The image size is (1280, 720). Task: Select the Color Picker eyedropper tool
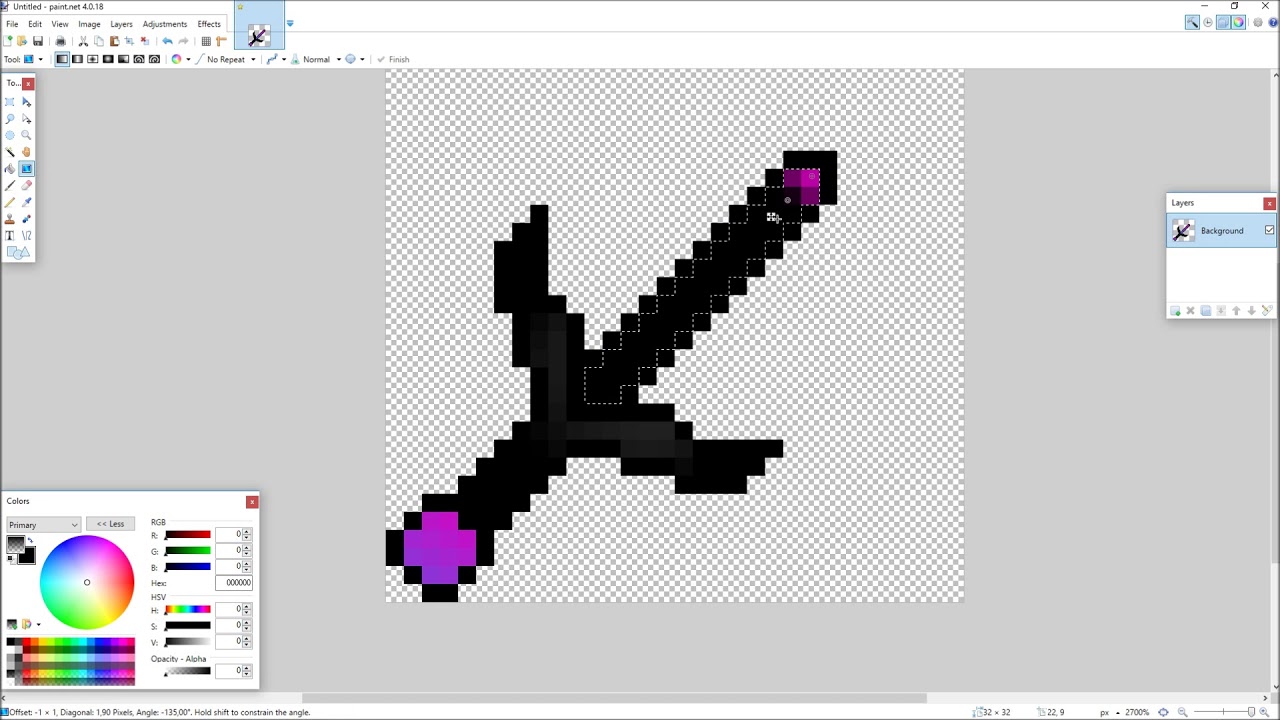[27, 202]
